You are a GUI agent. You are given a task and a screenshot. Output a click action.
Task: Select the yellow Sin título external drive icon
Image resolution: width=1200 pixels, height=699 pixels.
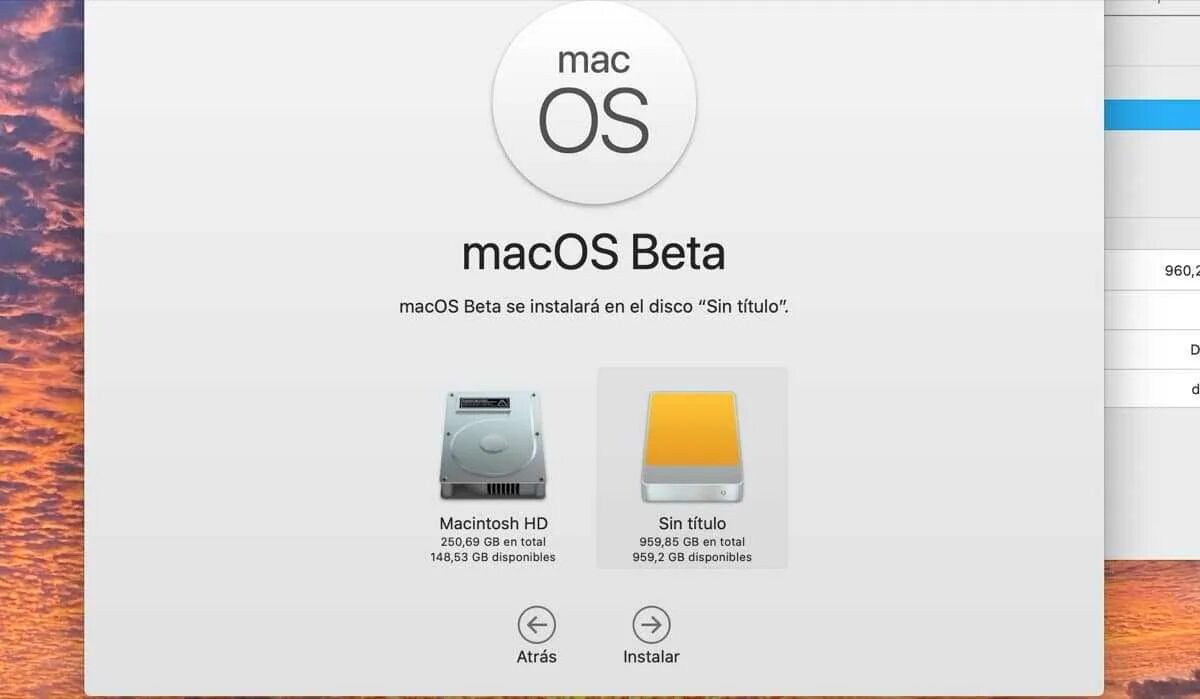point(691,446)
